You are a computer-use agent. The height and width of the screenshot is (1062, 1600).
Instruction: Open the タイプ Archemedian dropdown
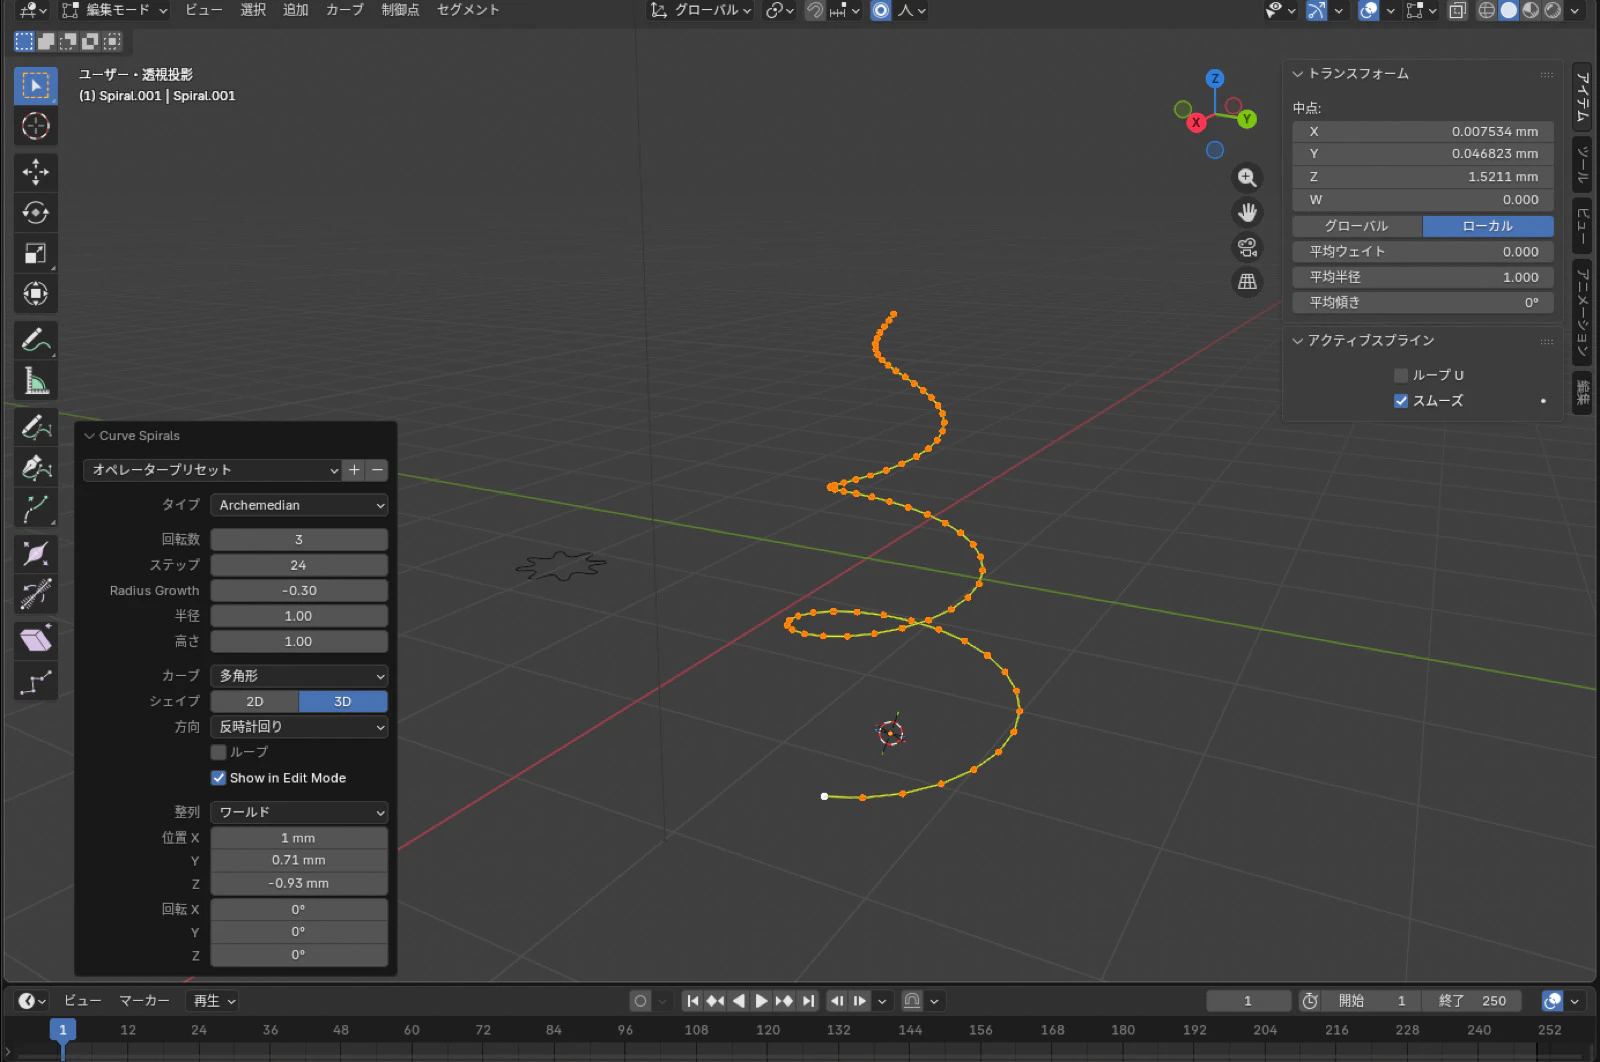(299, 505)
